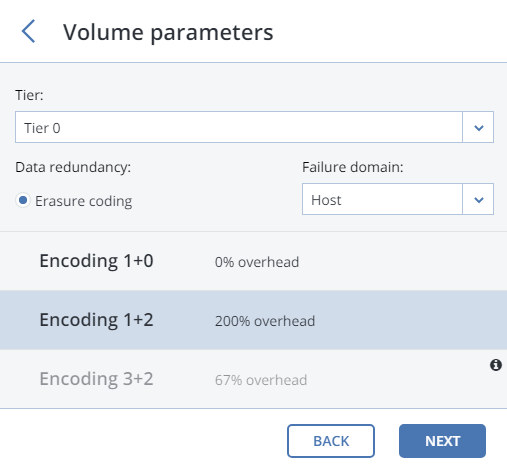This screenshot has width=507, height=470.
Task: Click the 200% overhead text
Action: coord(265,321)
